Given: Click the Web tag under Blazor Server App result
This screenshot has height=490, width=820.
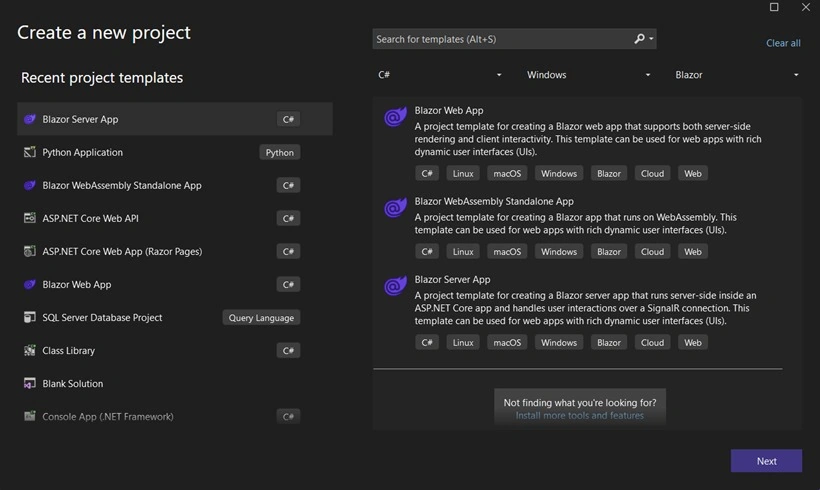Looking at the screenshot, I should pos(693,343).
